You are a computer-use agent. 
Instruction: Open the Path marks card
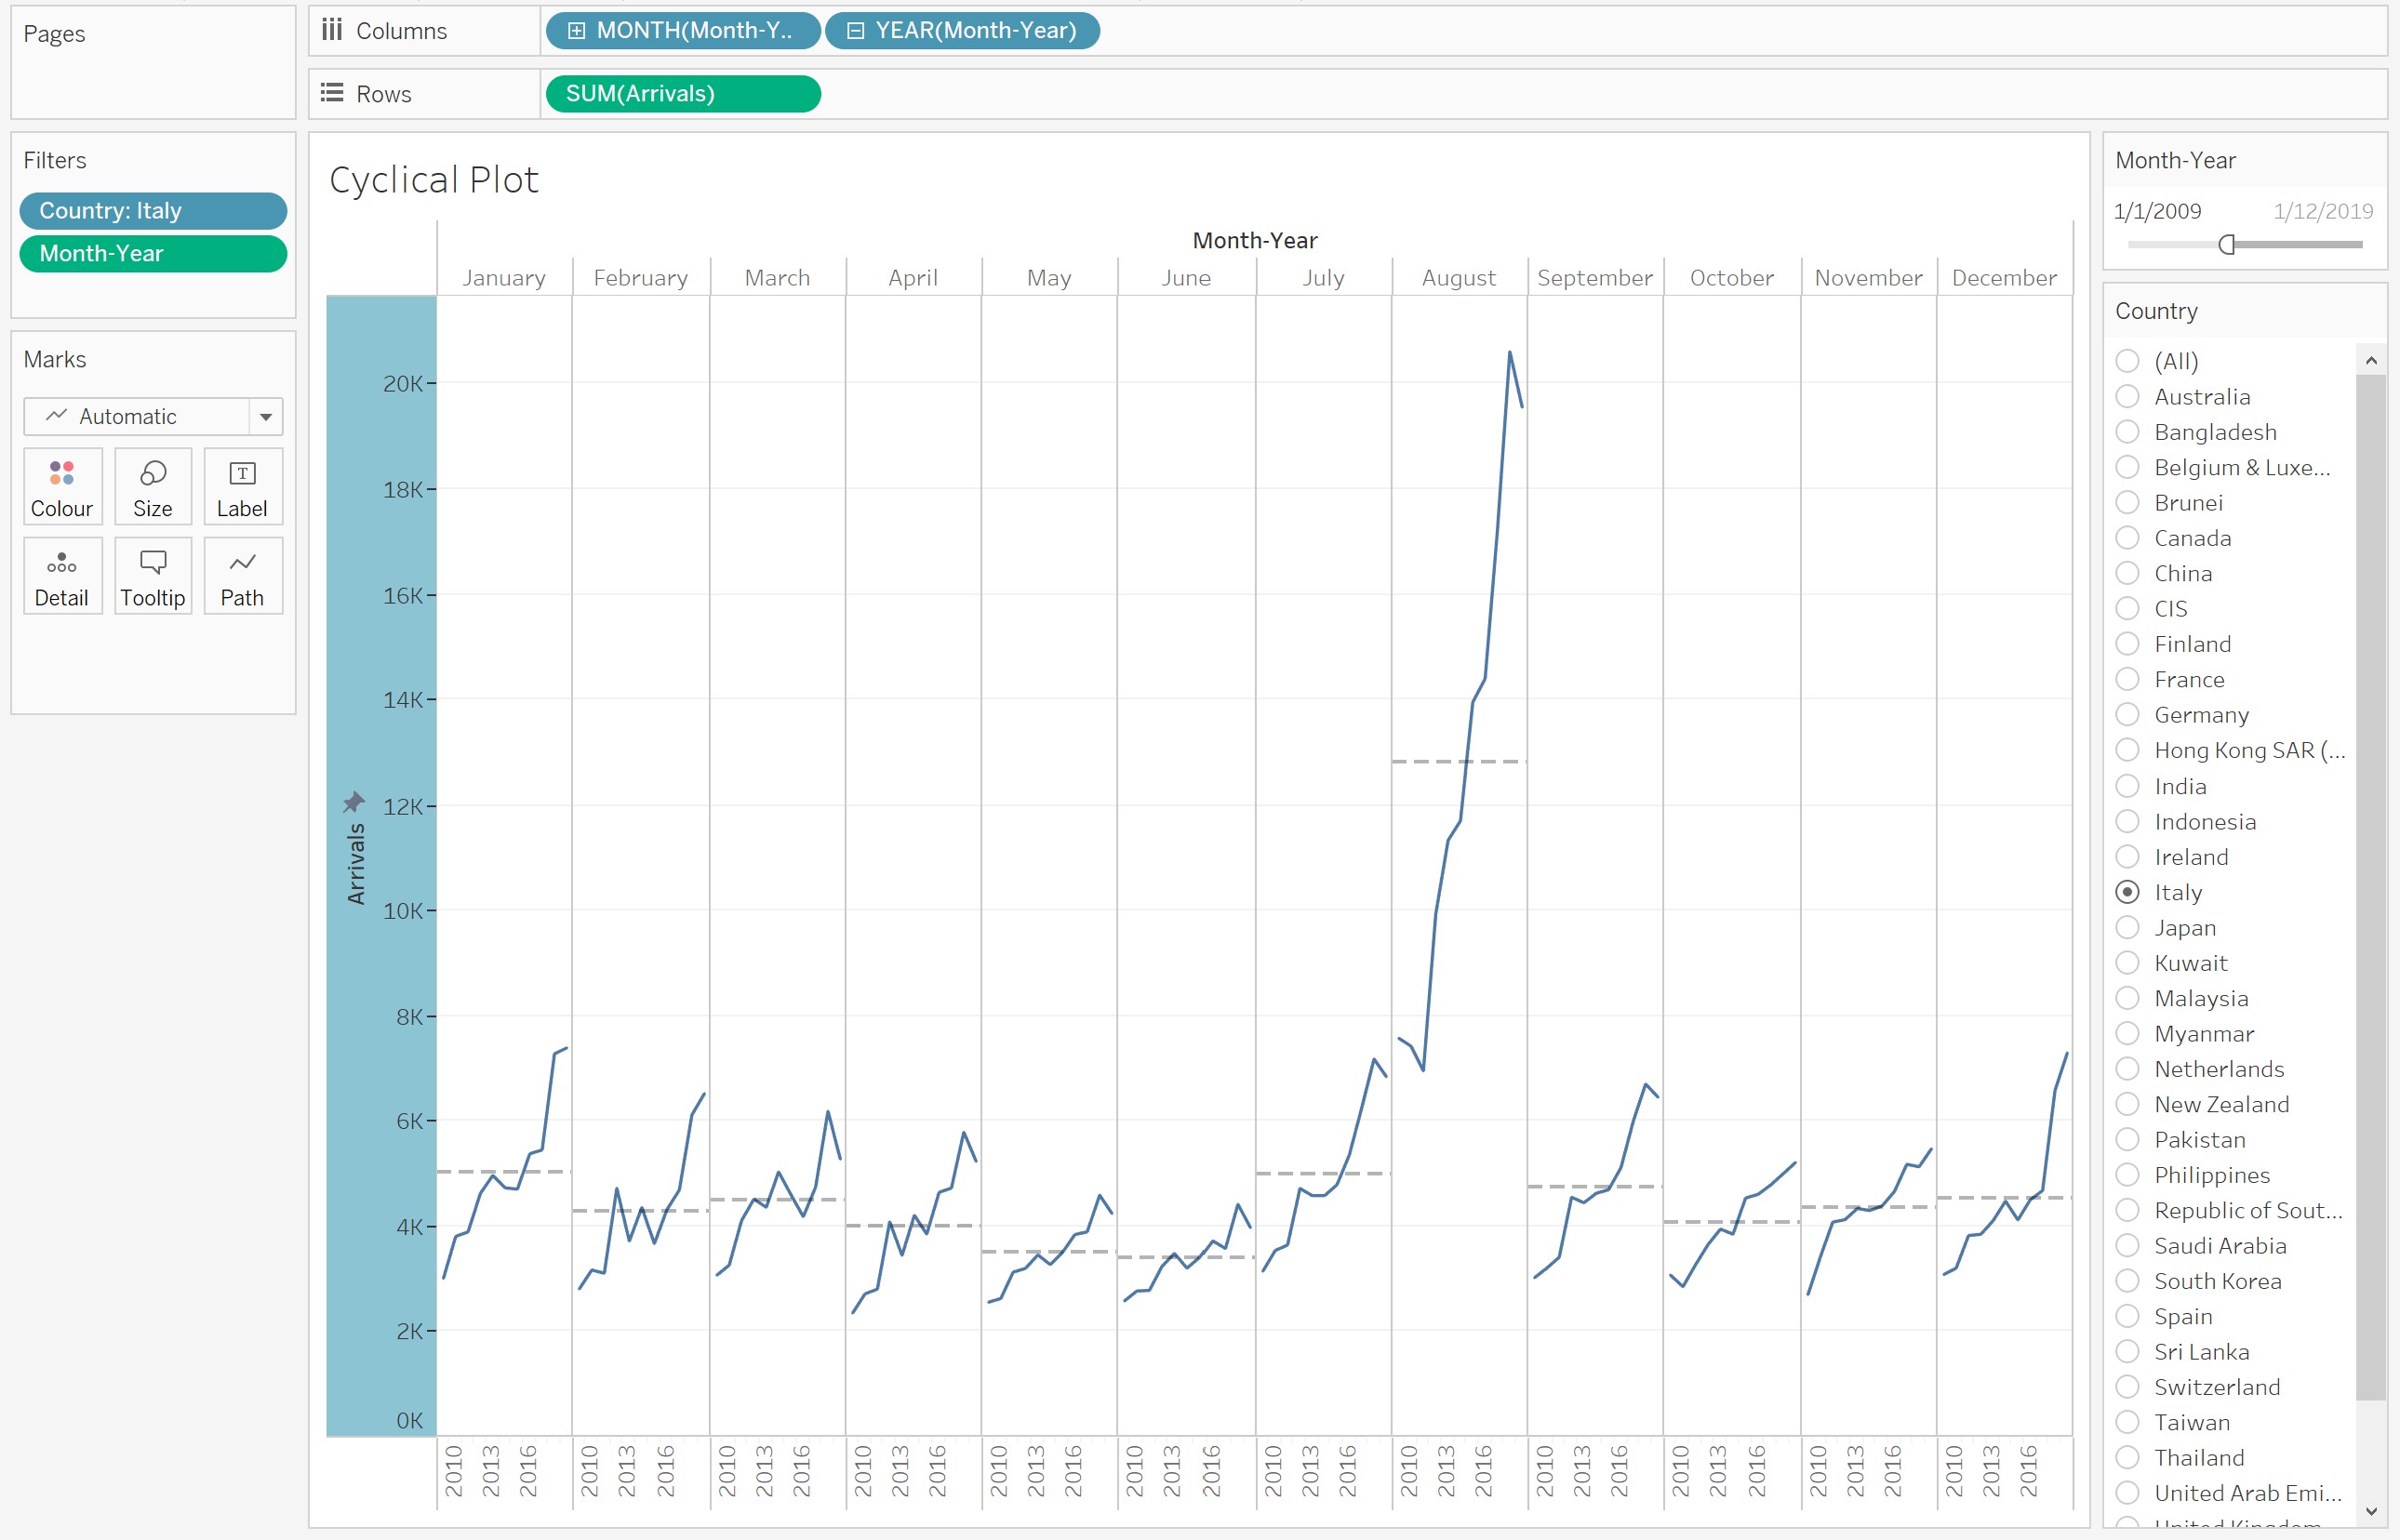point(242,576)
